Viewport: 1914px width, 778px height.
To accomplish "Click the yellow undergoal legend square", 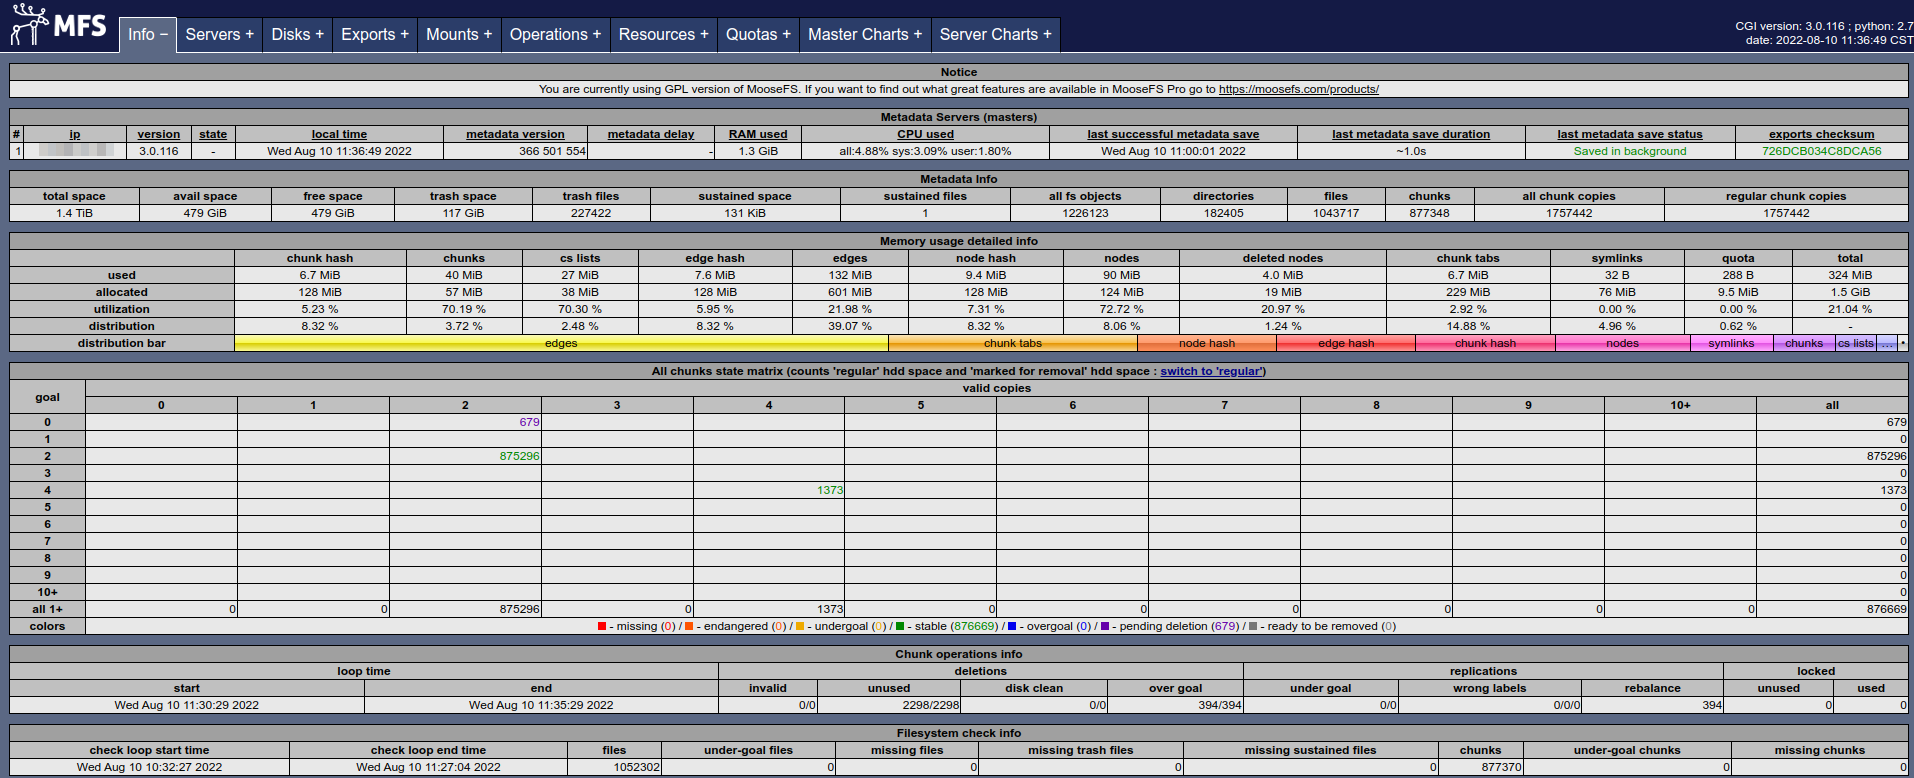I will coord(800,626).
